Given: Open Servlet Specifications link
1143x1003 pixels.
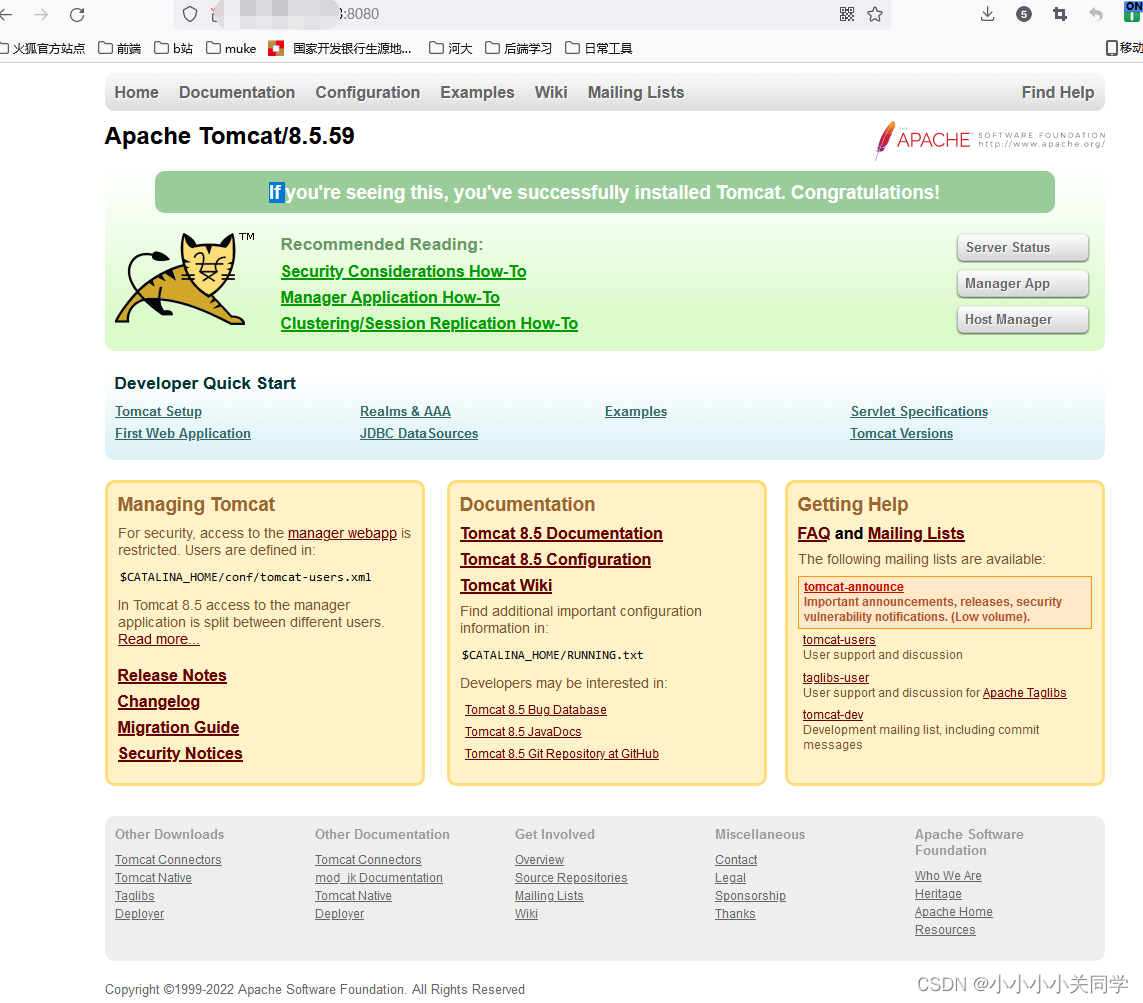Looking at the screenshot, I should coord(919,411).
